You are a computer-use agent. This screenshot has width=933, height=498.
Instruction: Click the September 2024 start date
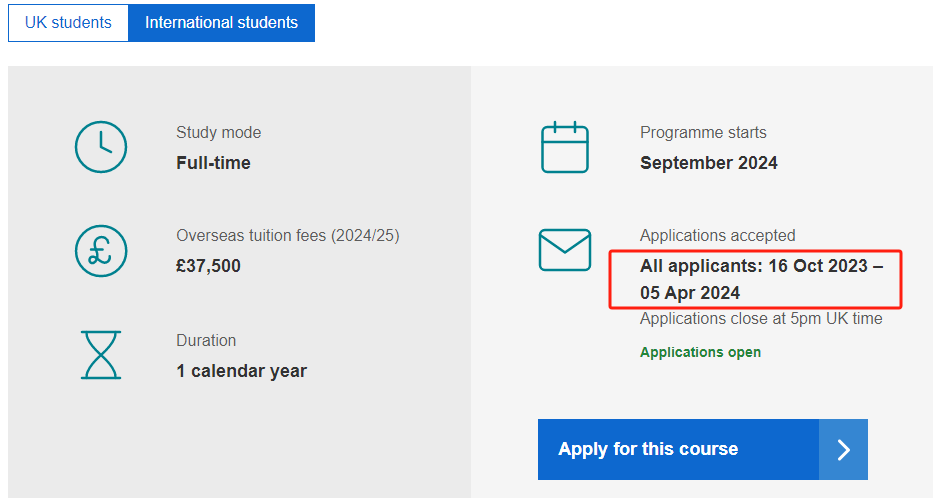pyautogui.click(x=709, y=163)
